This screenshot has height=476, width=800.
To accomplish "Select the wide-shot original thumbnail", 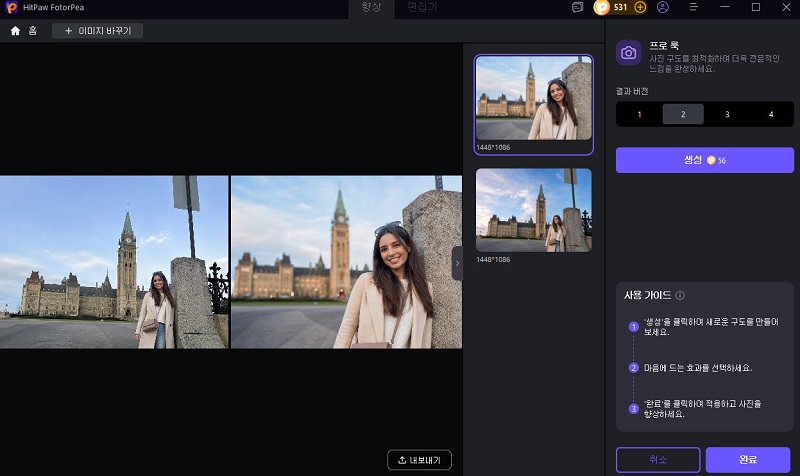I will click(x=534, y=210).
